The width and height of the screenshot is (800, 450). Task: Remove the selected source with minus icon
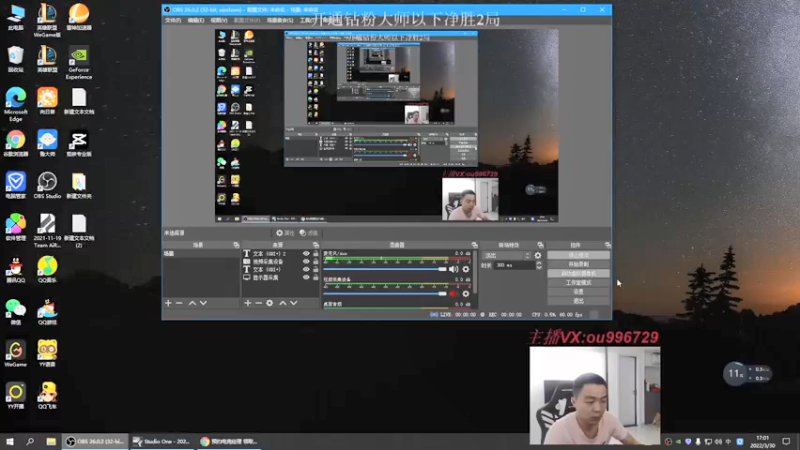(x=259, y=303)
